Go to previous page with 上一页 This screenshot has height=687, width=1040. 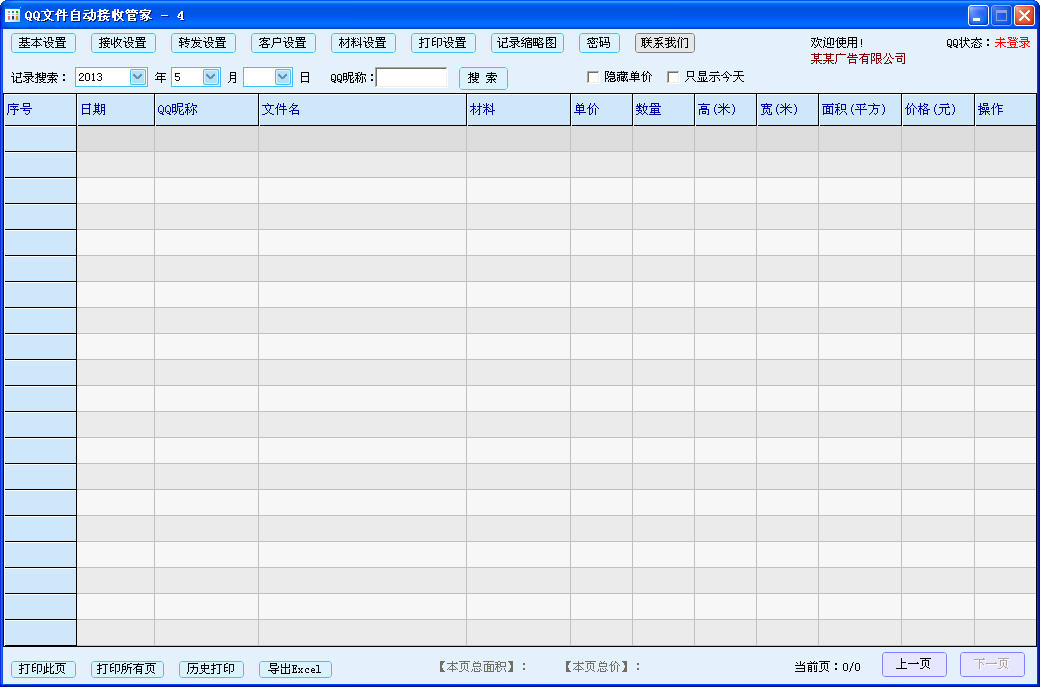coord(914,665)
